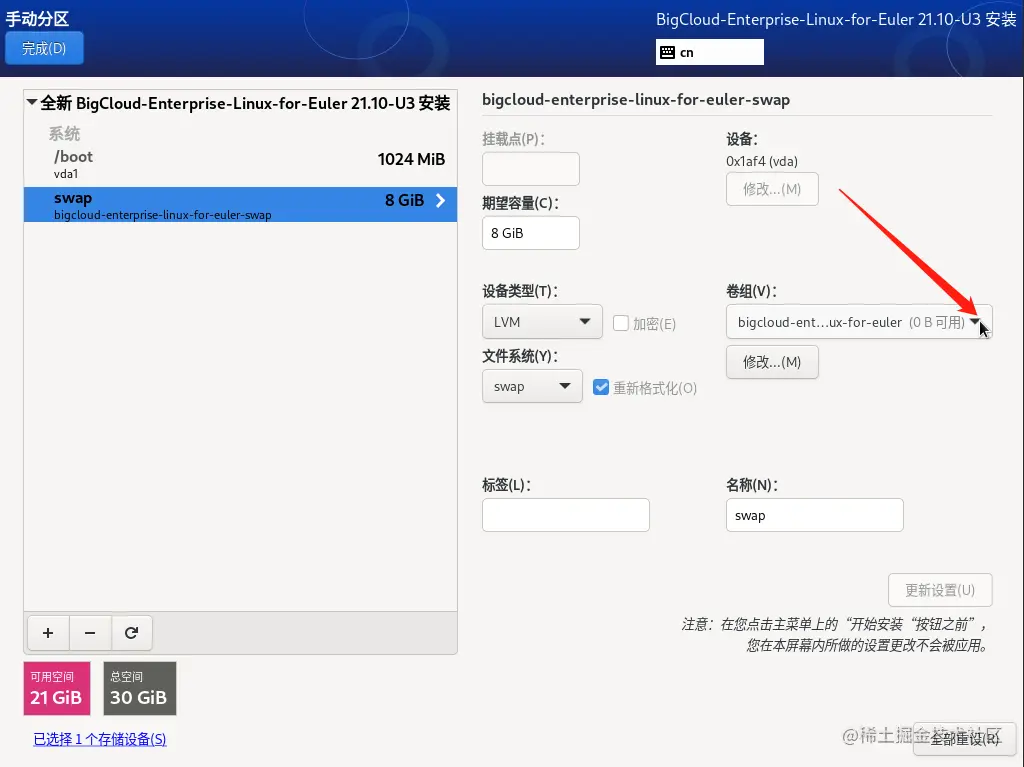The image size is (1024, 767).
Task: Click the keyboard icon in the layout selector
Action: pyautogui.click(x=668, y=51)
